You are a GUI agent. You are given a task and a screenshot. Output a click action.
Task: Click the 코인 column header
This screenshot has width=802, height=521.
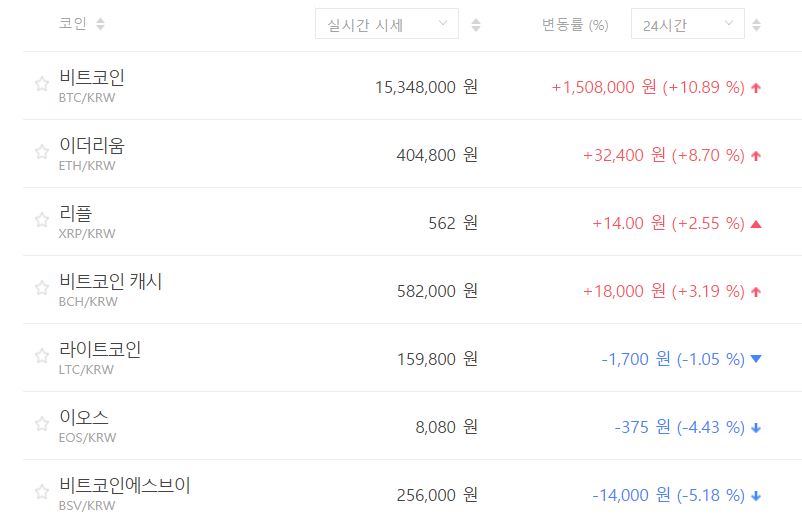(x=73, y=24)
